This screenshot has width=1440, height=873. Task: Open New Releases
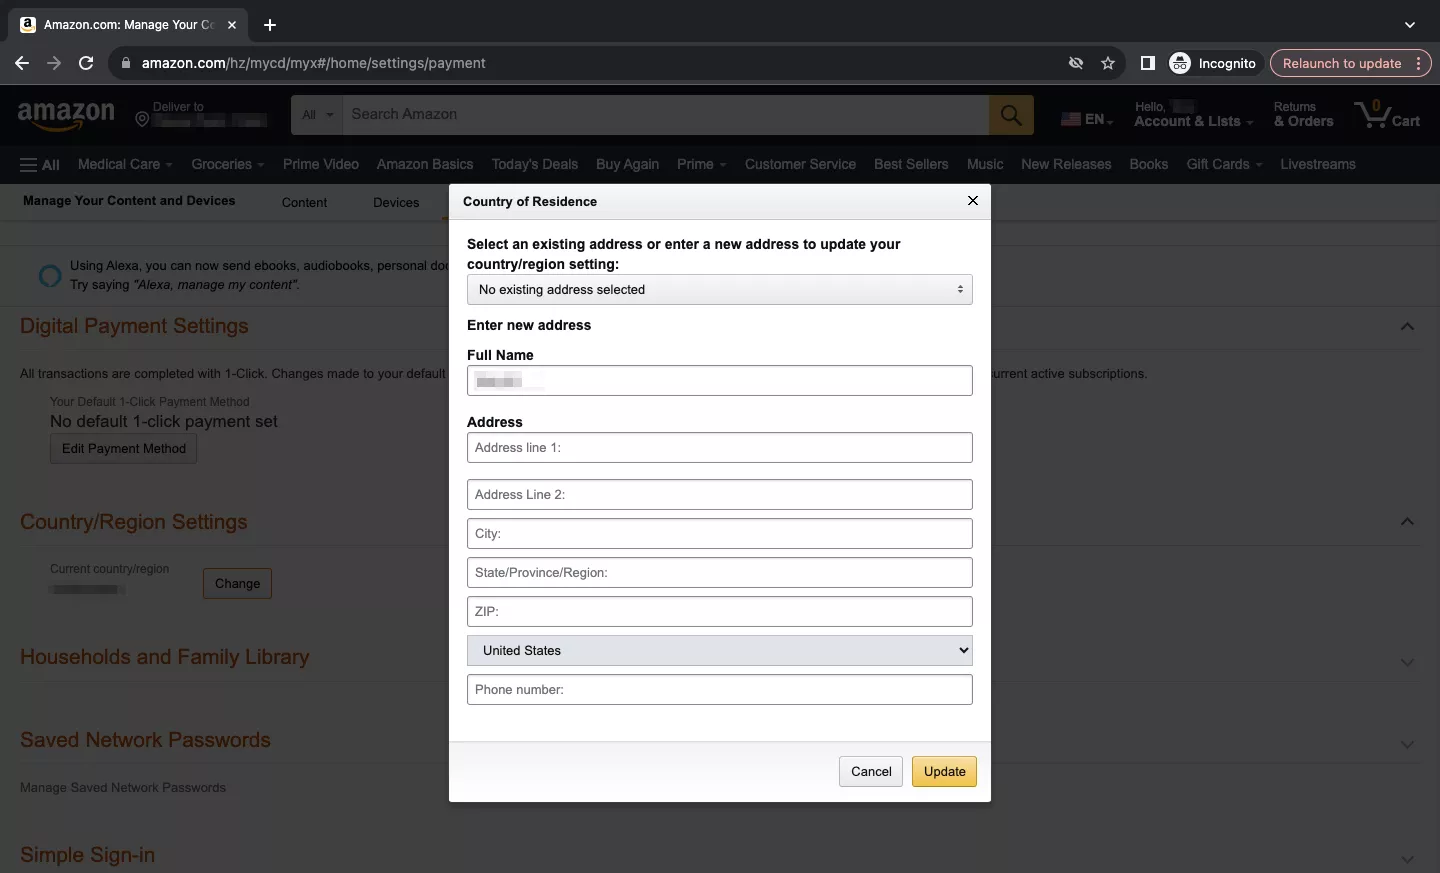1066,164
